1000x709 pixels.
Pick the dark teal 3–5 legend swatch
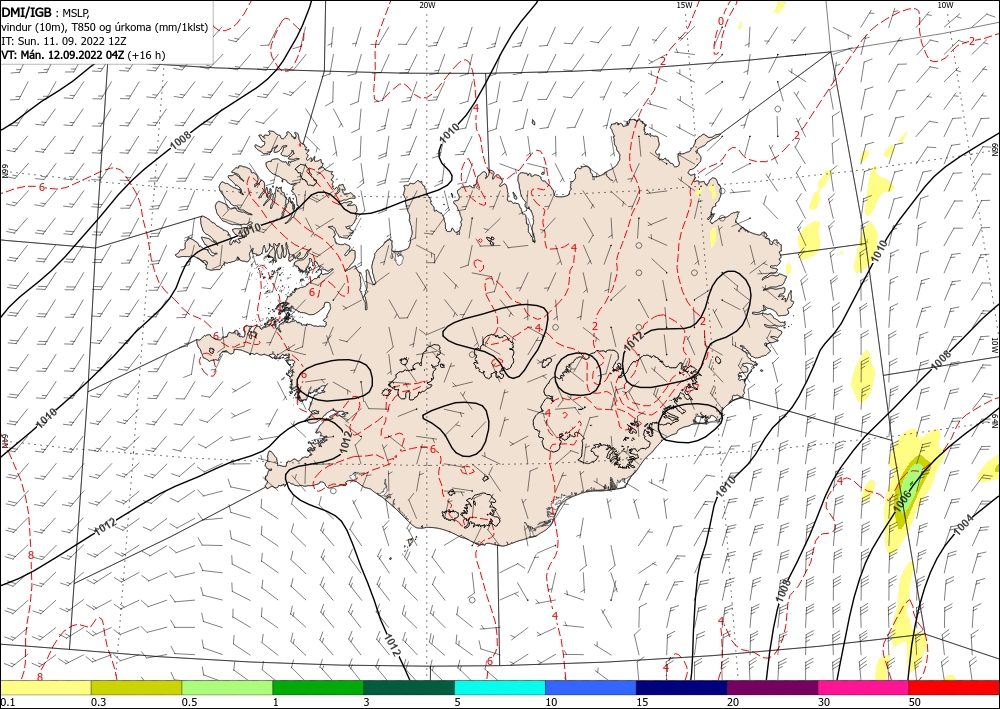coord(409,687)
